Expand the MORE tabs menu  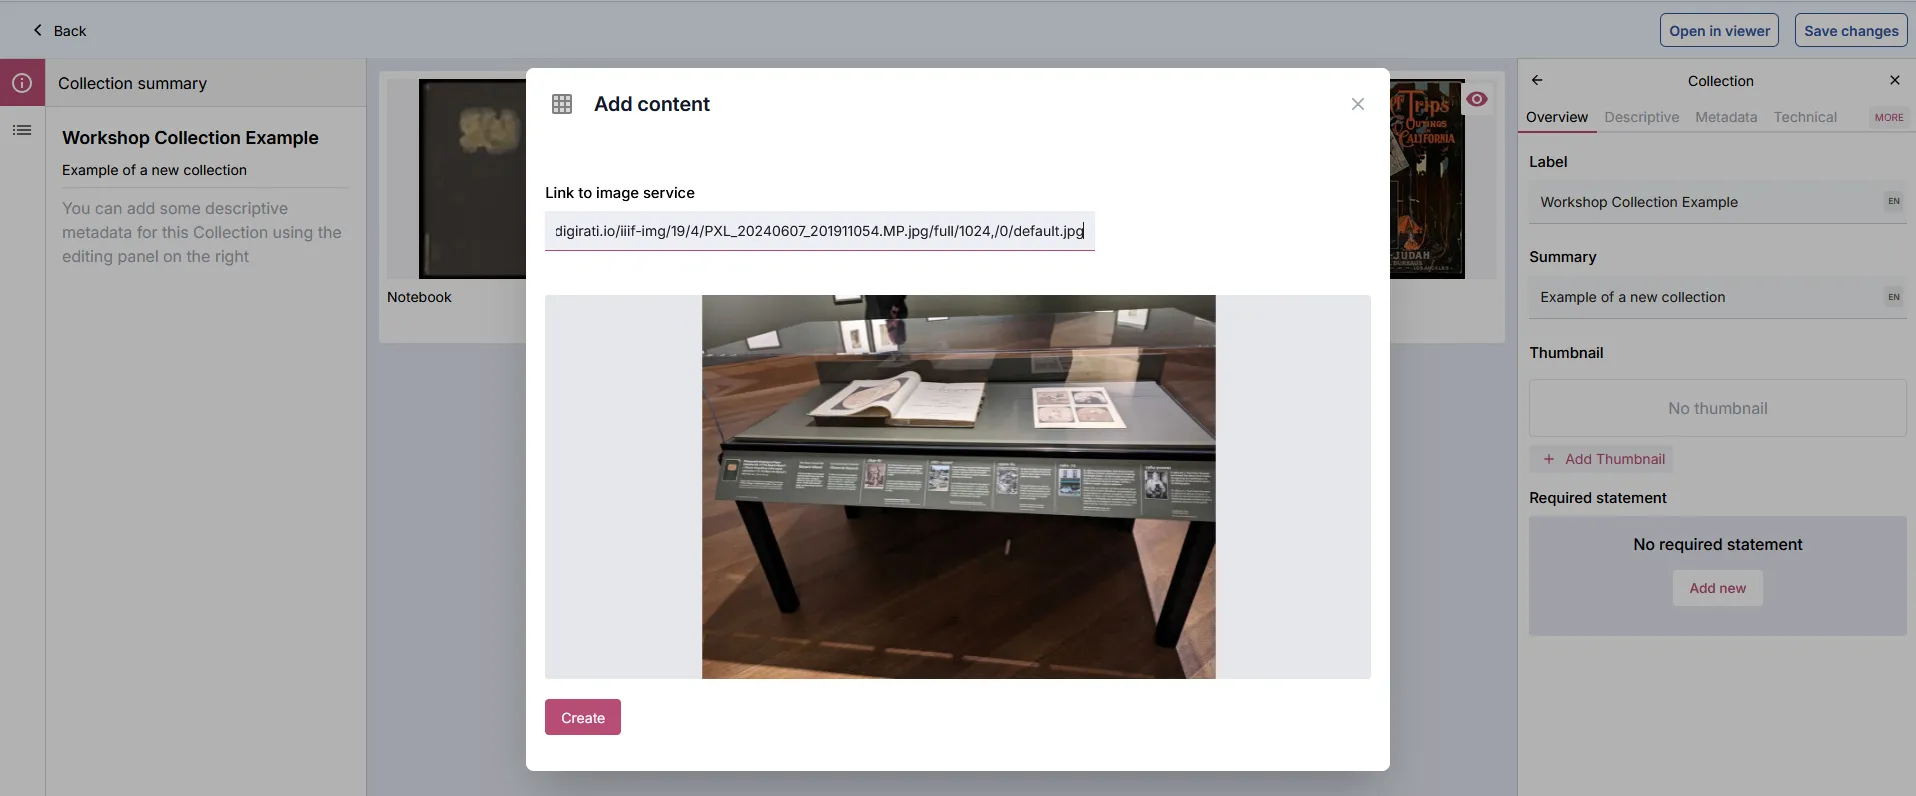click(x=1888, y=117)
